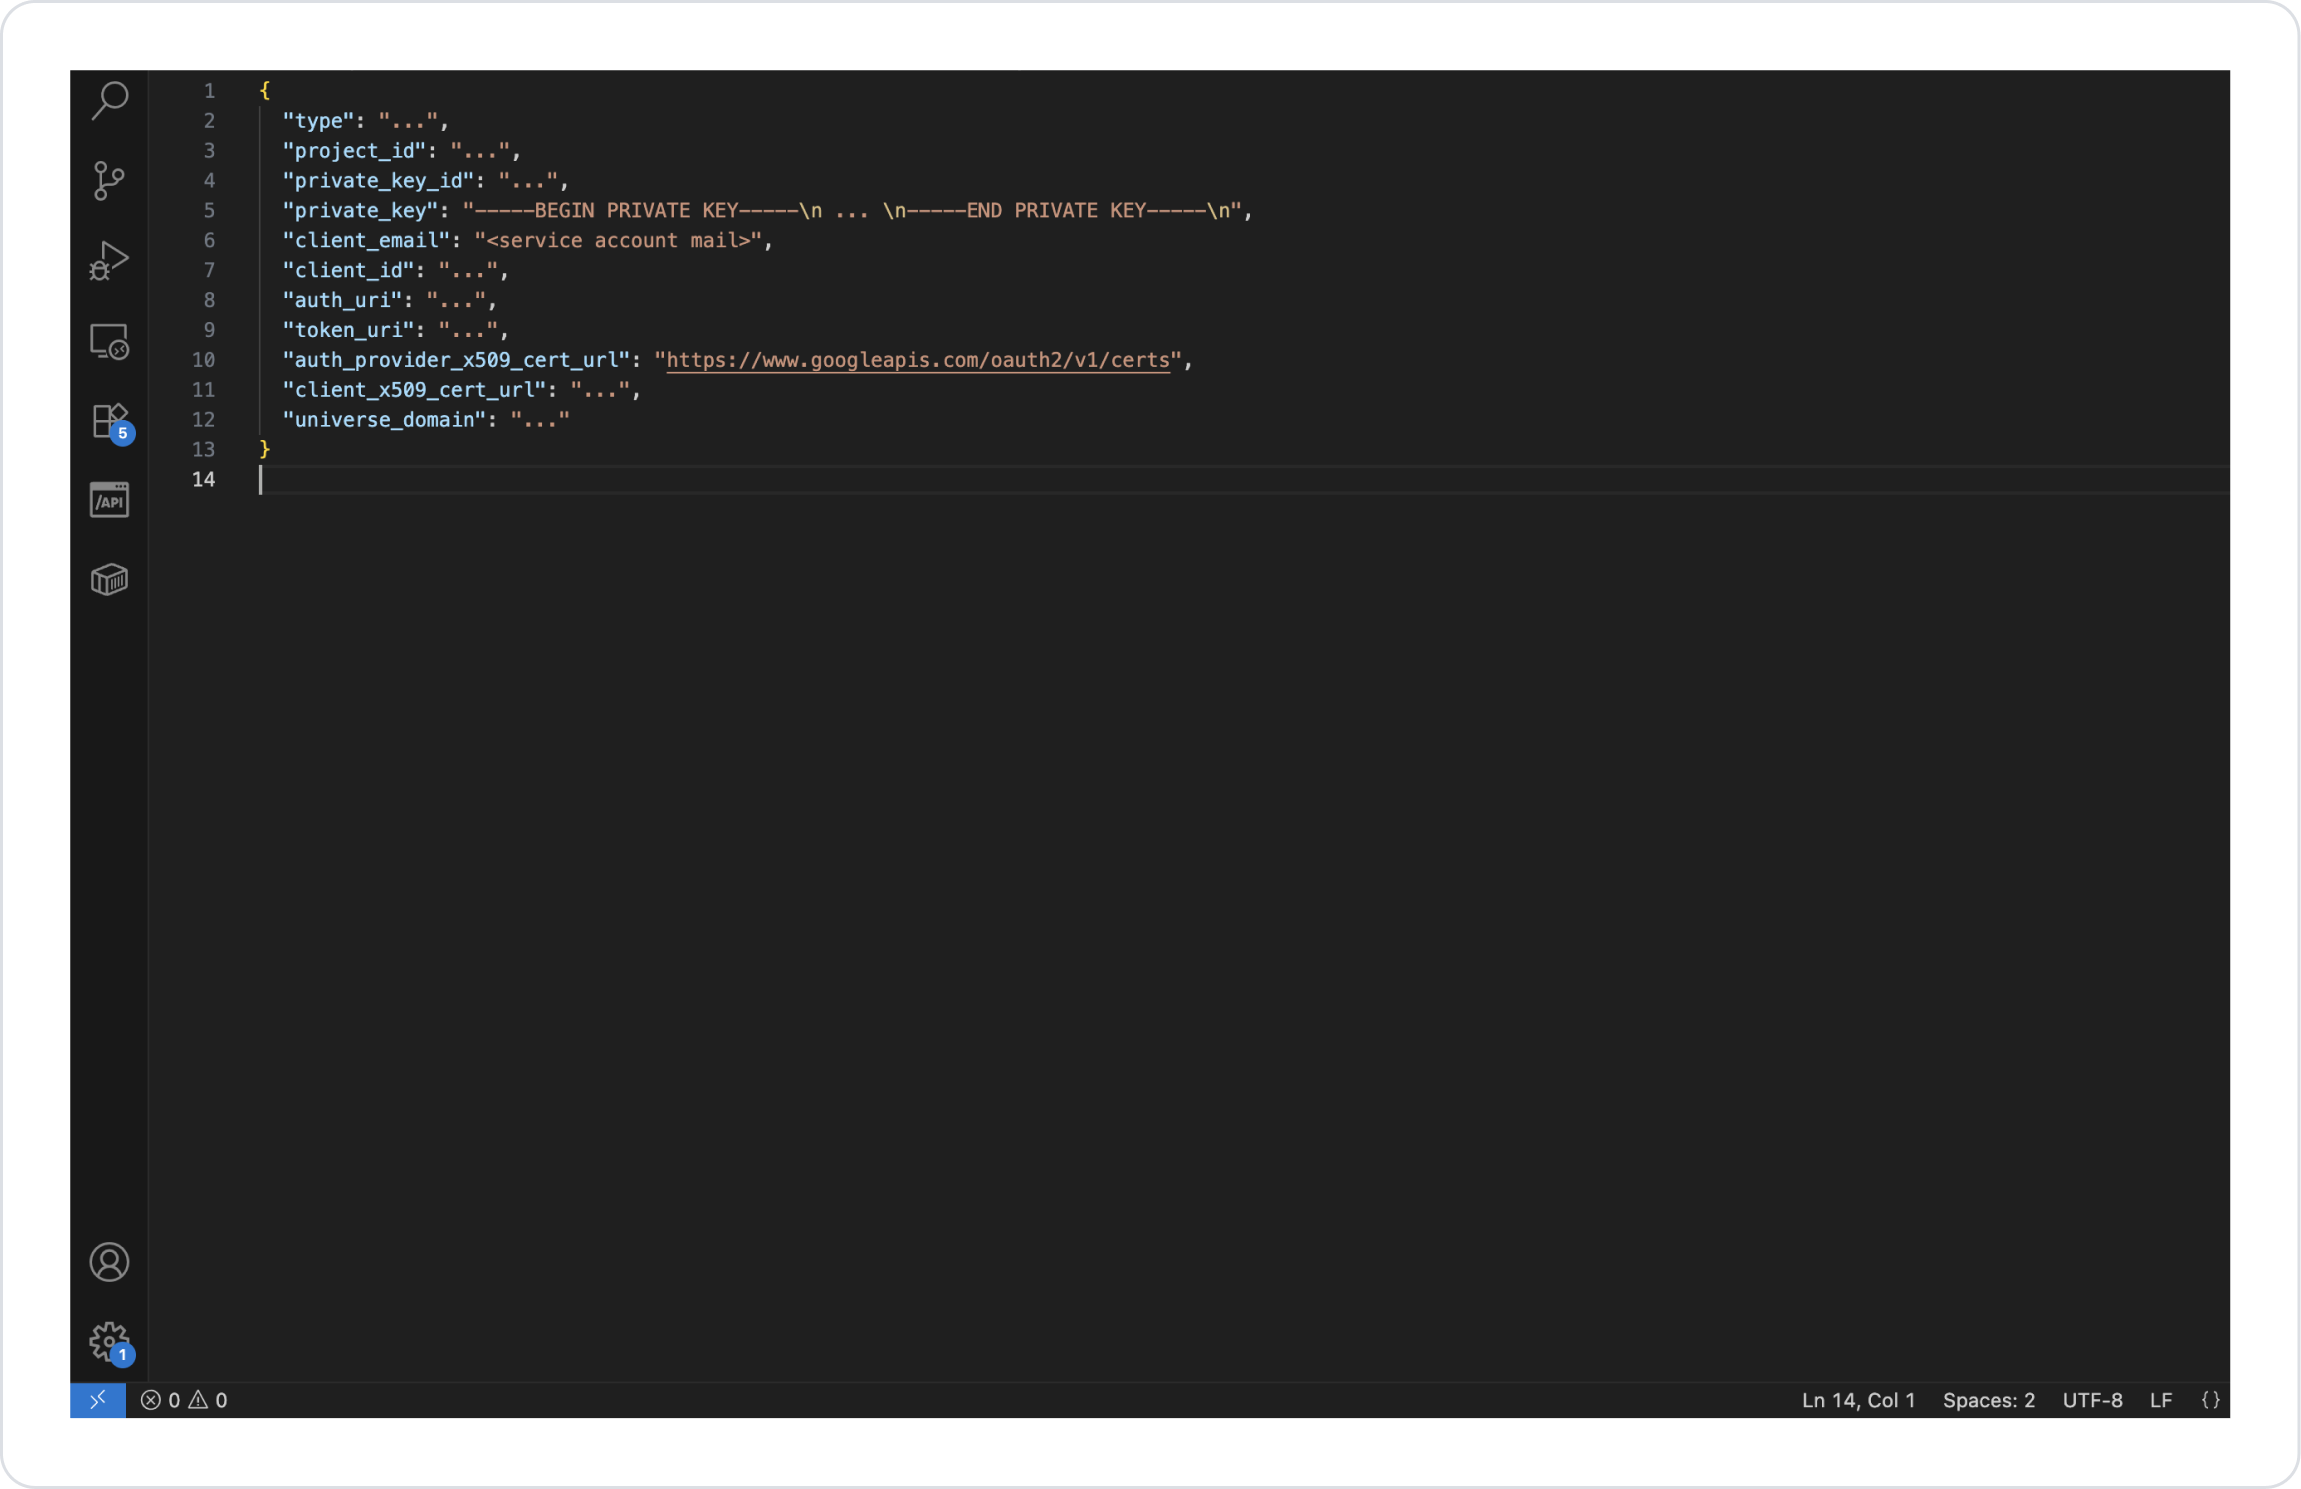Open Extensions view with 5 badge

pyautogui.click(x=111, y=422)
